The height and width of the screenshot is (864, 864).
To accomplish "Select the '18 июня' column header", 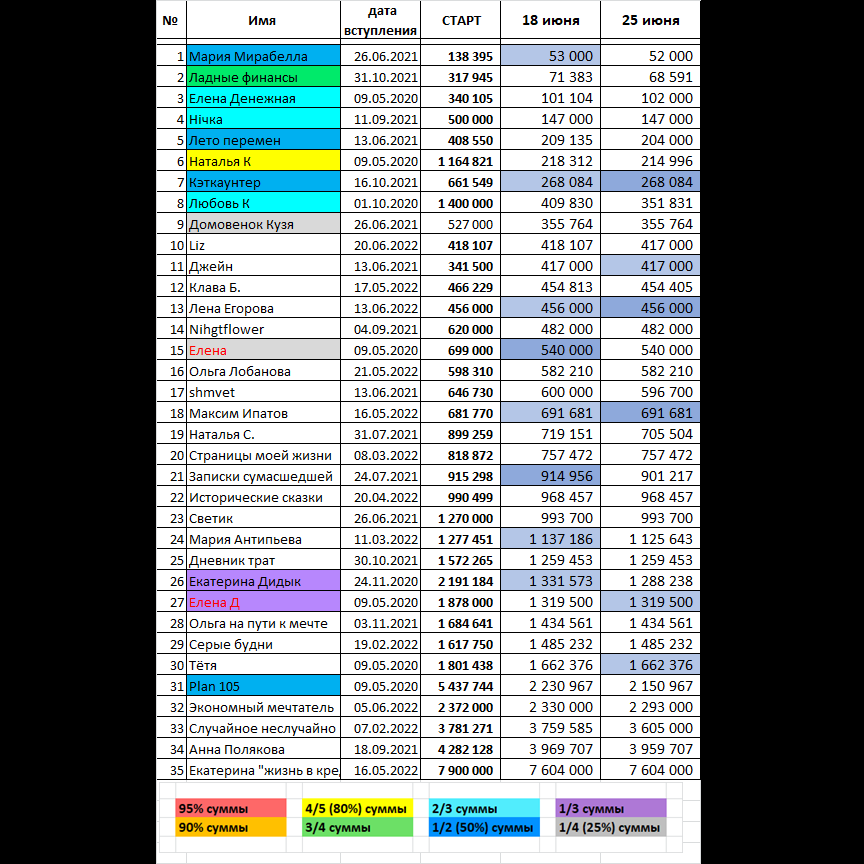I will pos(550,20).
